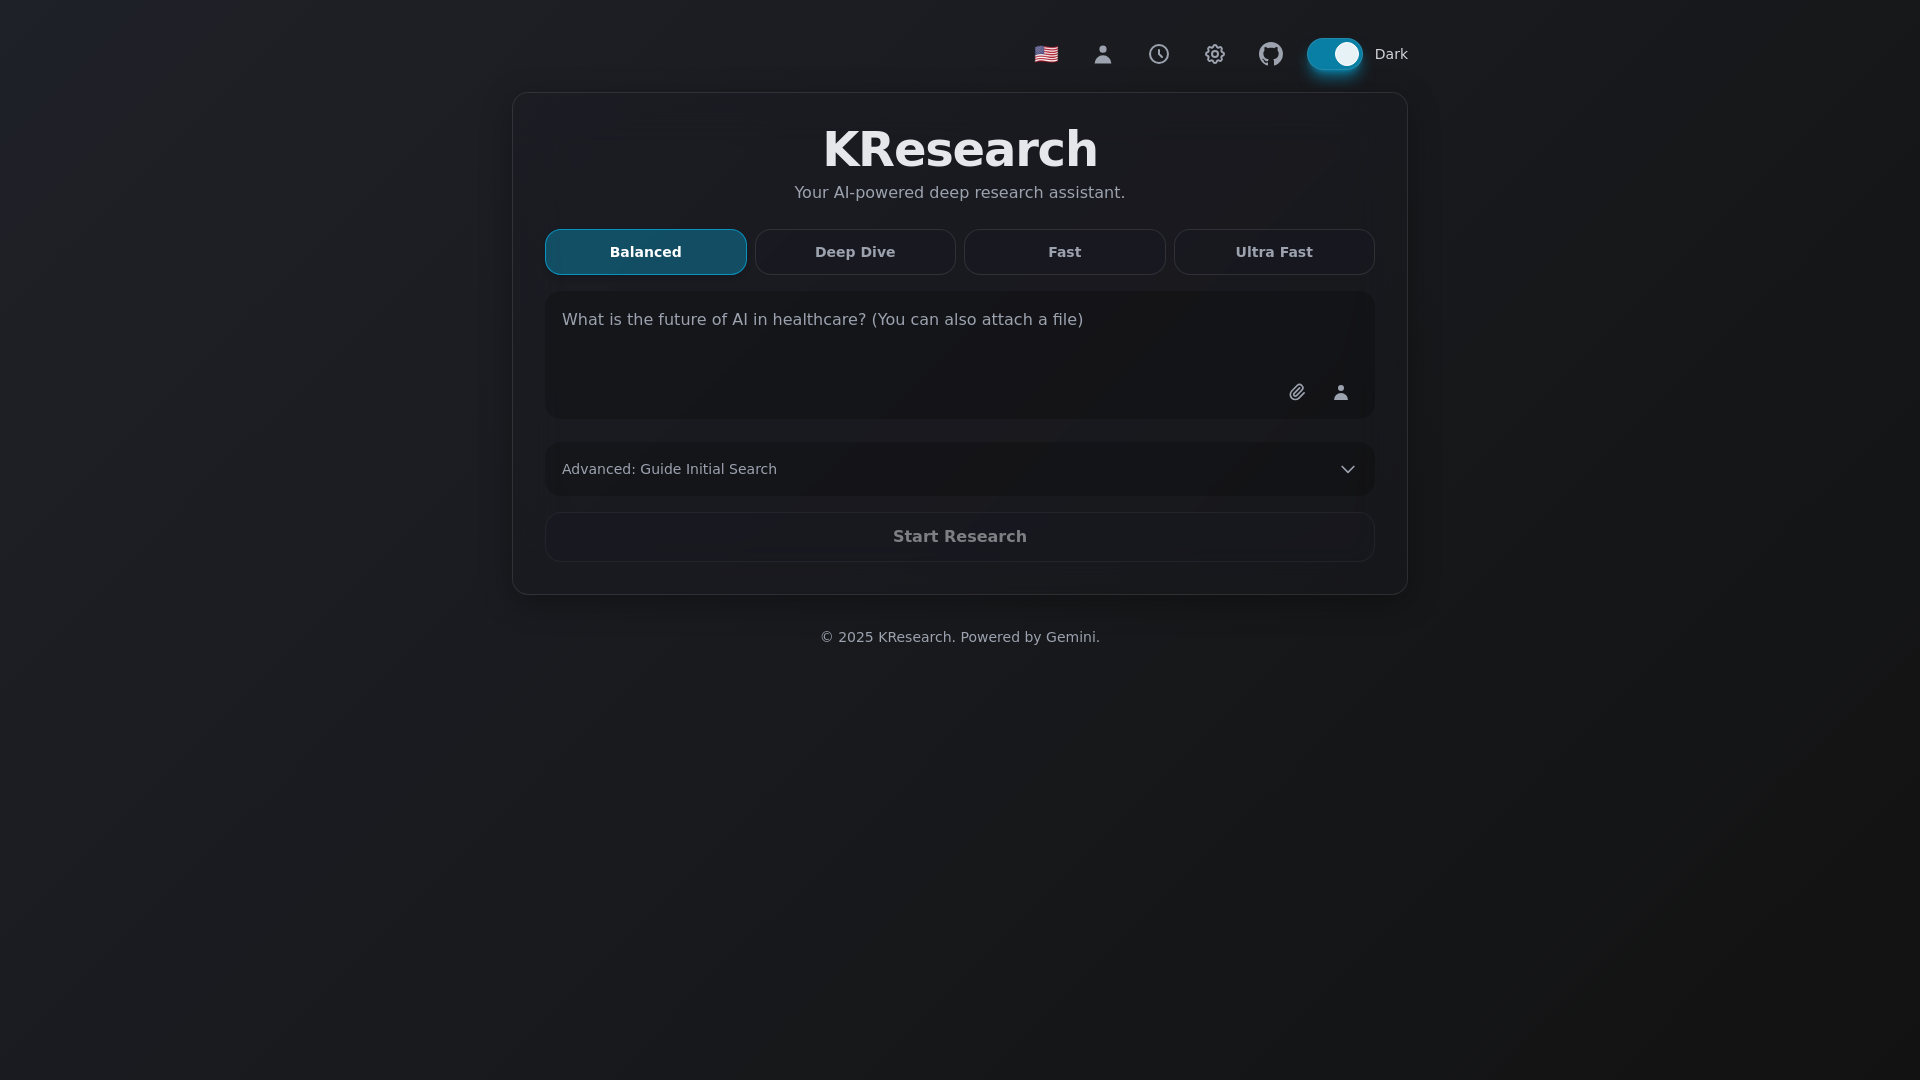1920x1080 pixels.
Task: Select the Deep Dive research mode
Action: (855, 252)
